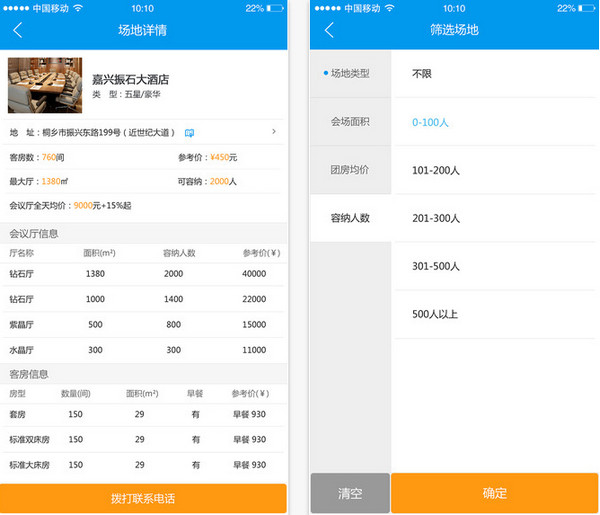Tap the price 22000 cell

[x=254, y=299]
